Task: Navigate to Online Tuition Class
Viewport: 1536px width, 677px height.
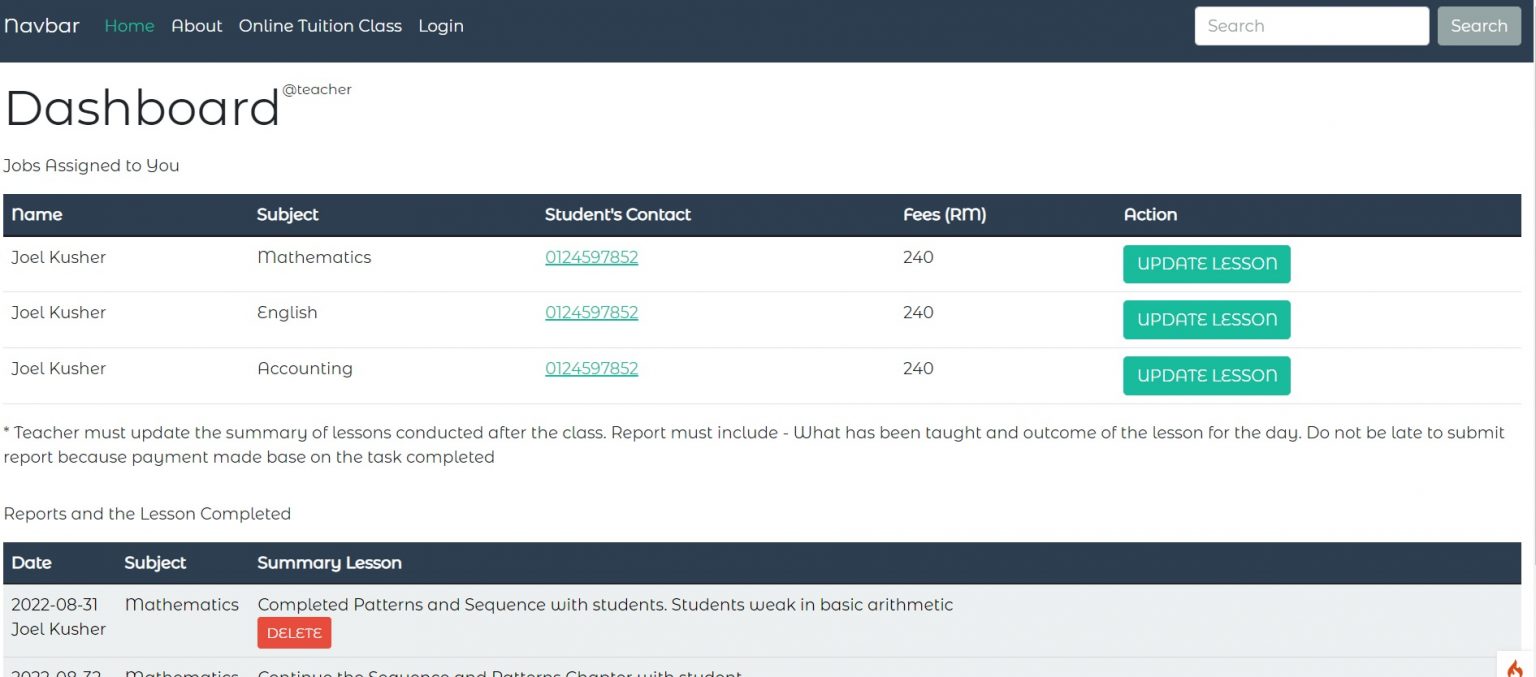Action: click(320, 26)
